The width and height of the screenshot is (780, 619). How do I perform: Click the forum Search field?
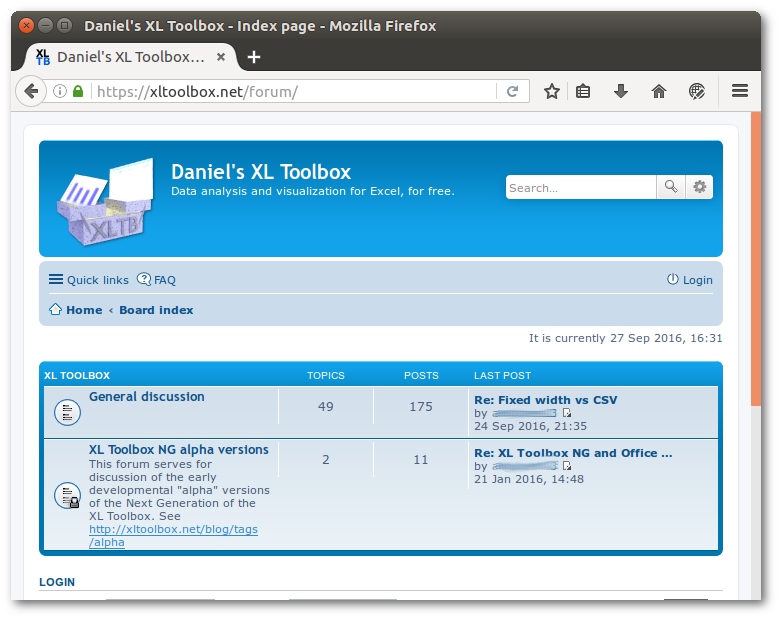[581, 188]
